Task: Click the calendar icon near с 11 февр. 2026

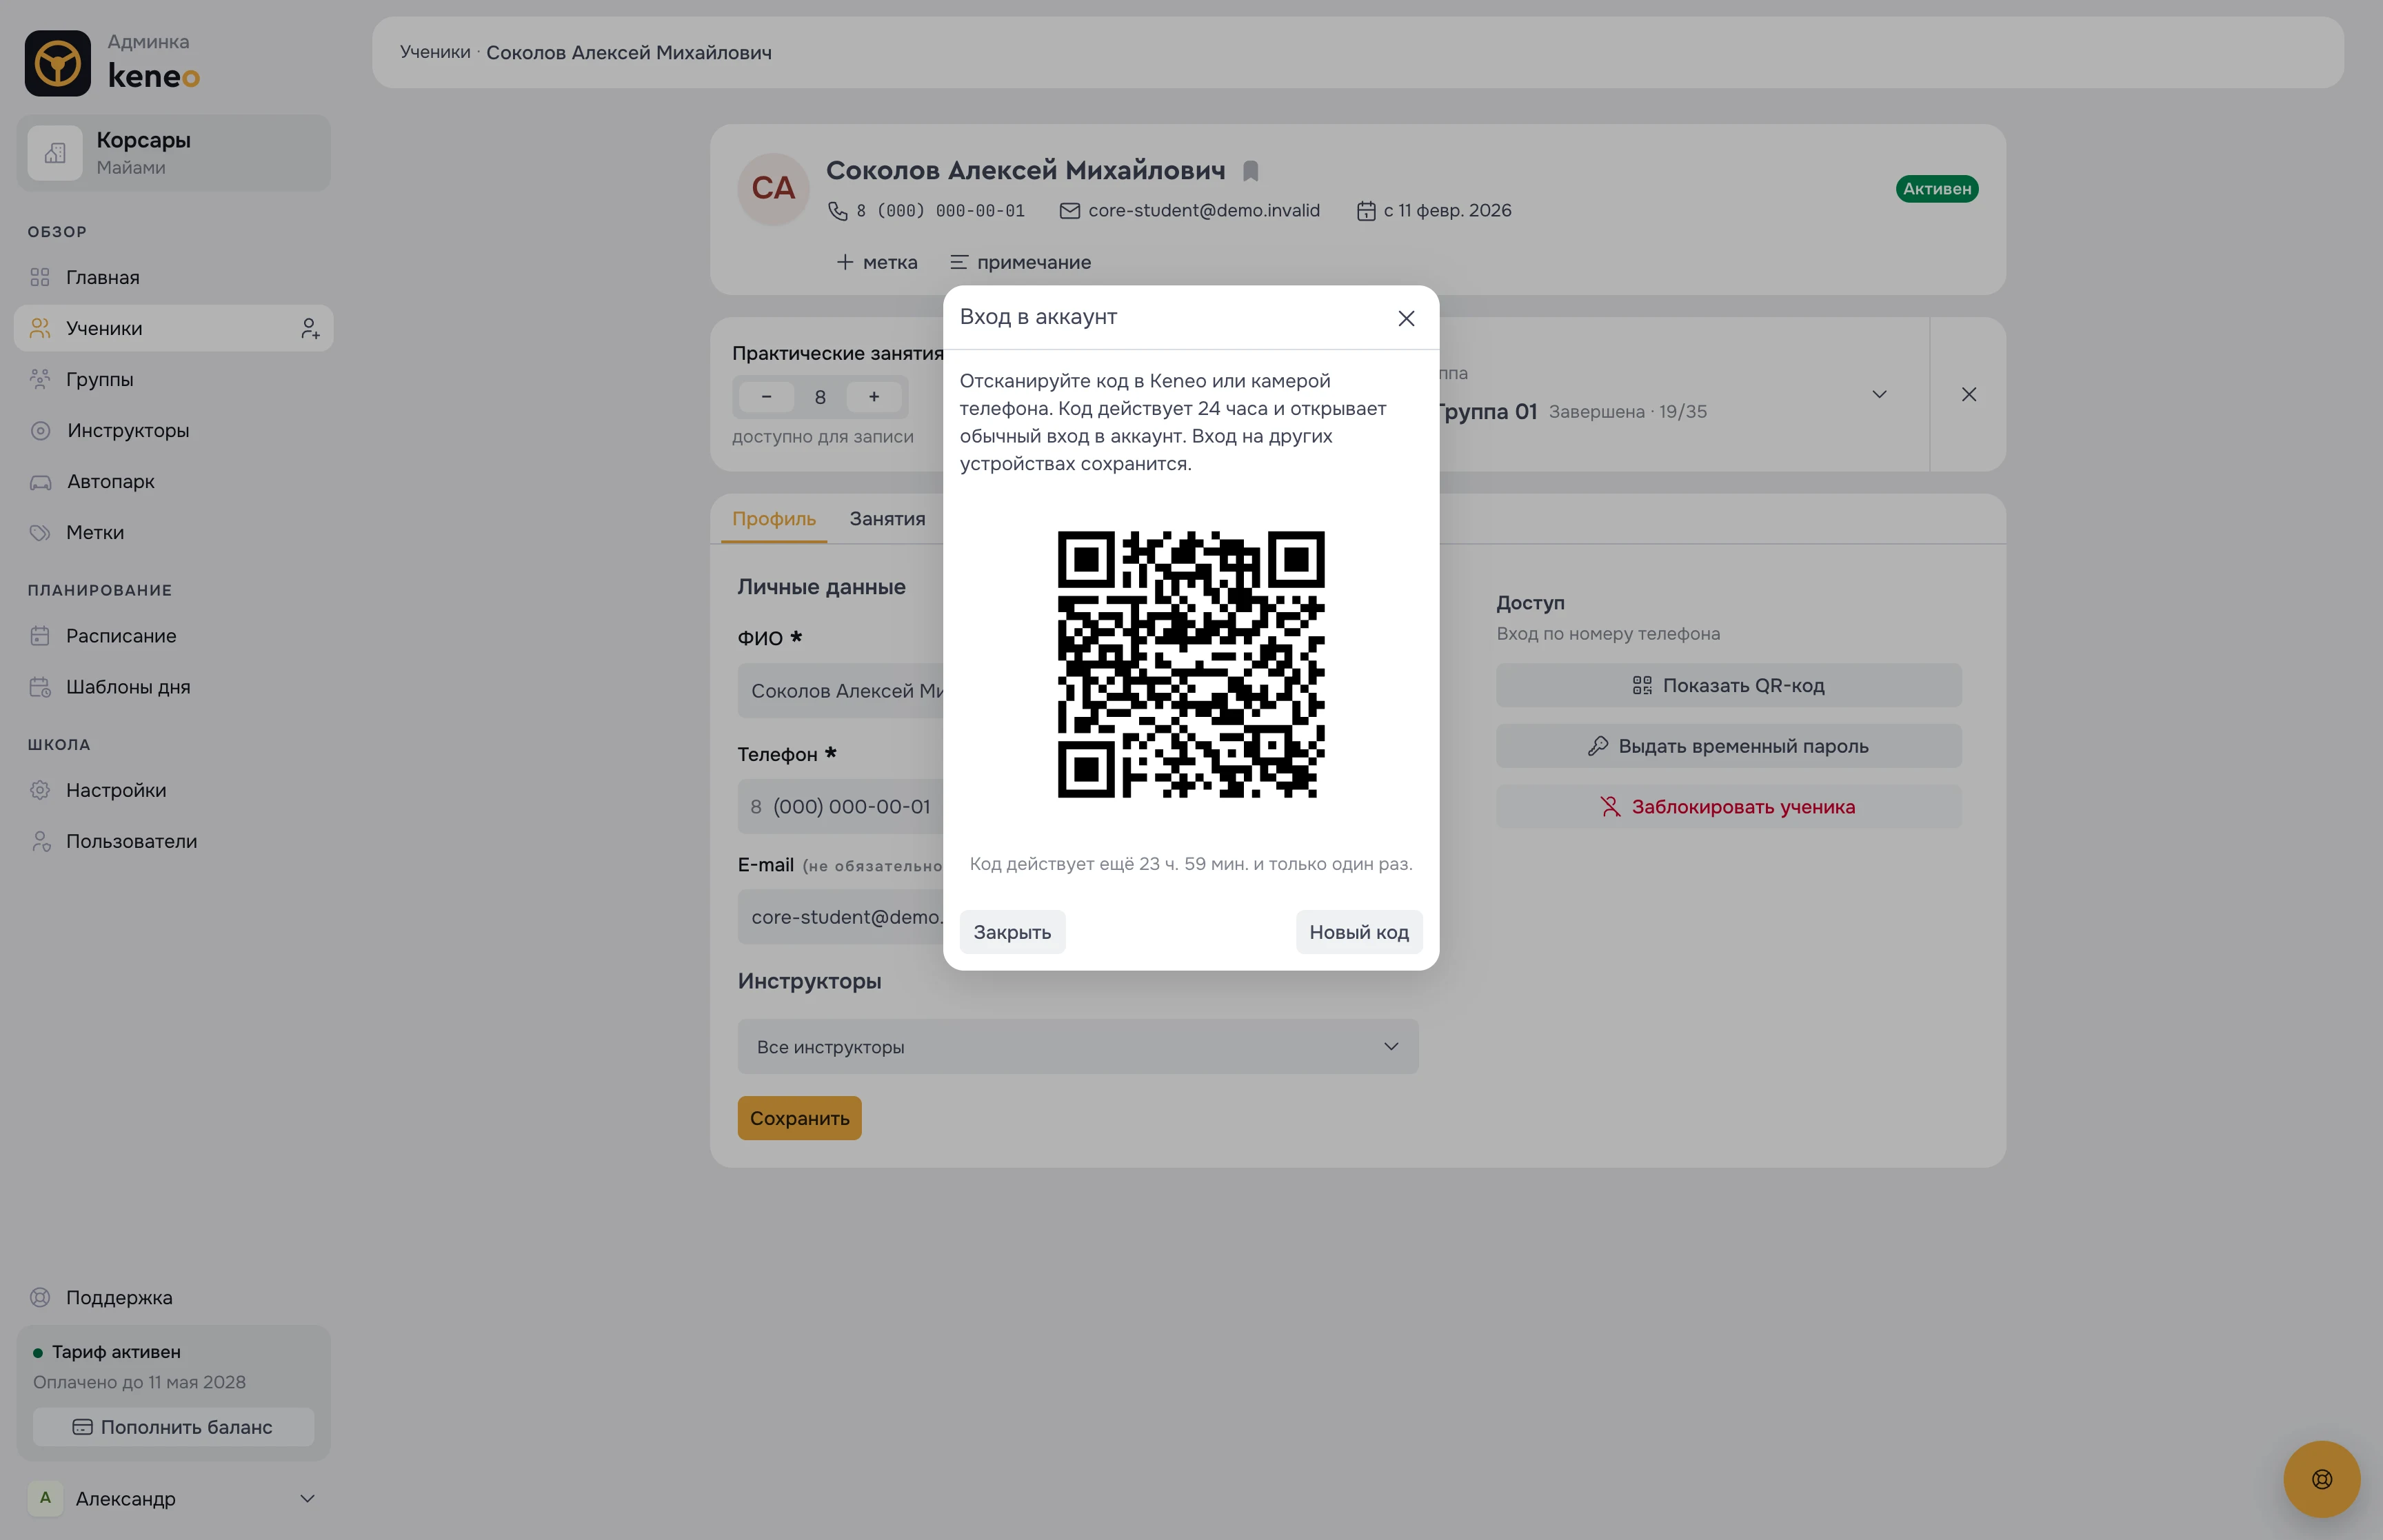Action: (x=1366, y=211)
